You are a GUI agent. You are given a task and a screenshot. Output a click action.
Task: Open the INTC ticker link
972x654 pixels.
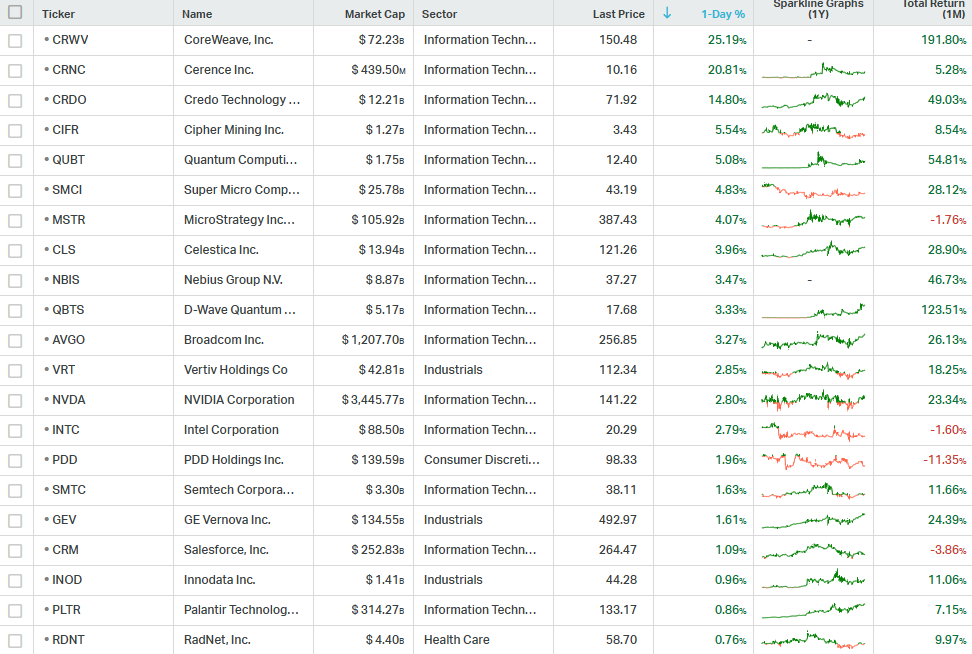(66, 430)
